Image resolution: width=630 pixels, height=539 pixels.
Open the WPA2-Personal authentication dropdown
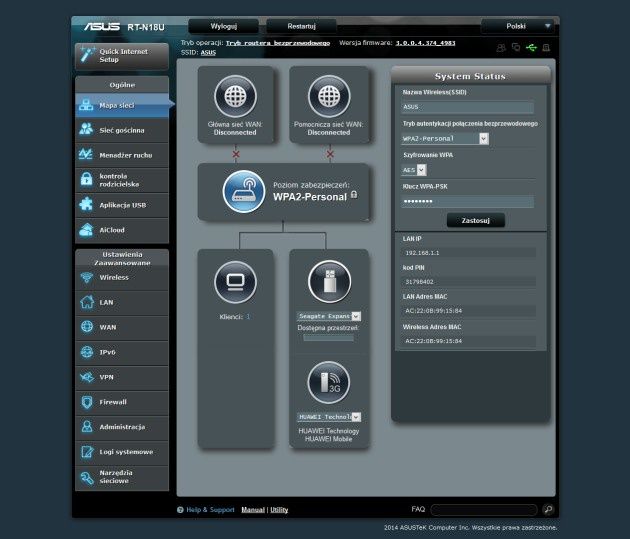point(445,139)
